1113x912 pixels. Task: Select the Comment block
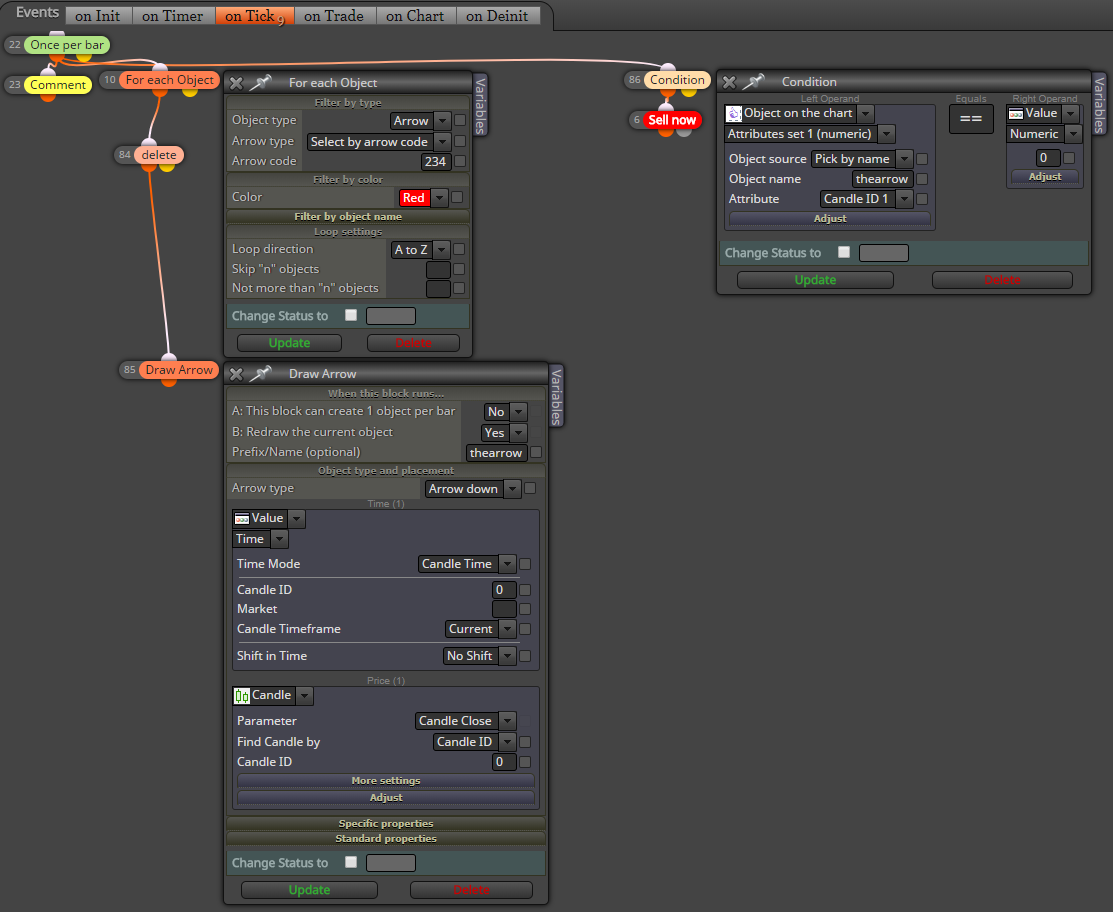(57, 84)
